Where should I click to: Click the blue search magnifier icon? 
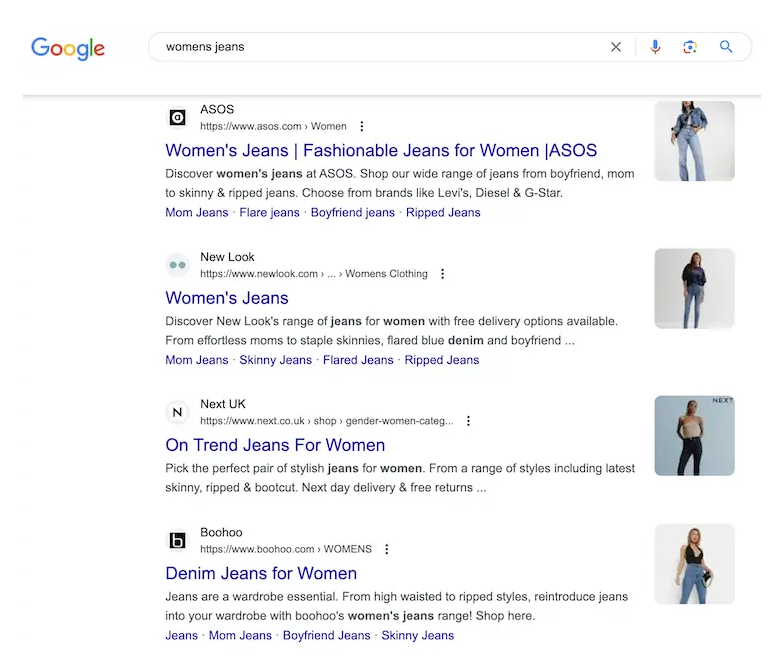[x=726, y=47]
